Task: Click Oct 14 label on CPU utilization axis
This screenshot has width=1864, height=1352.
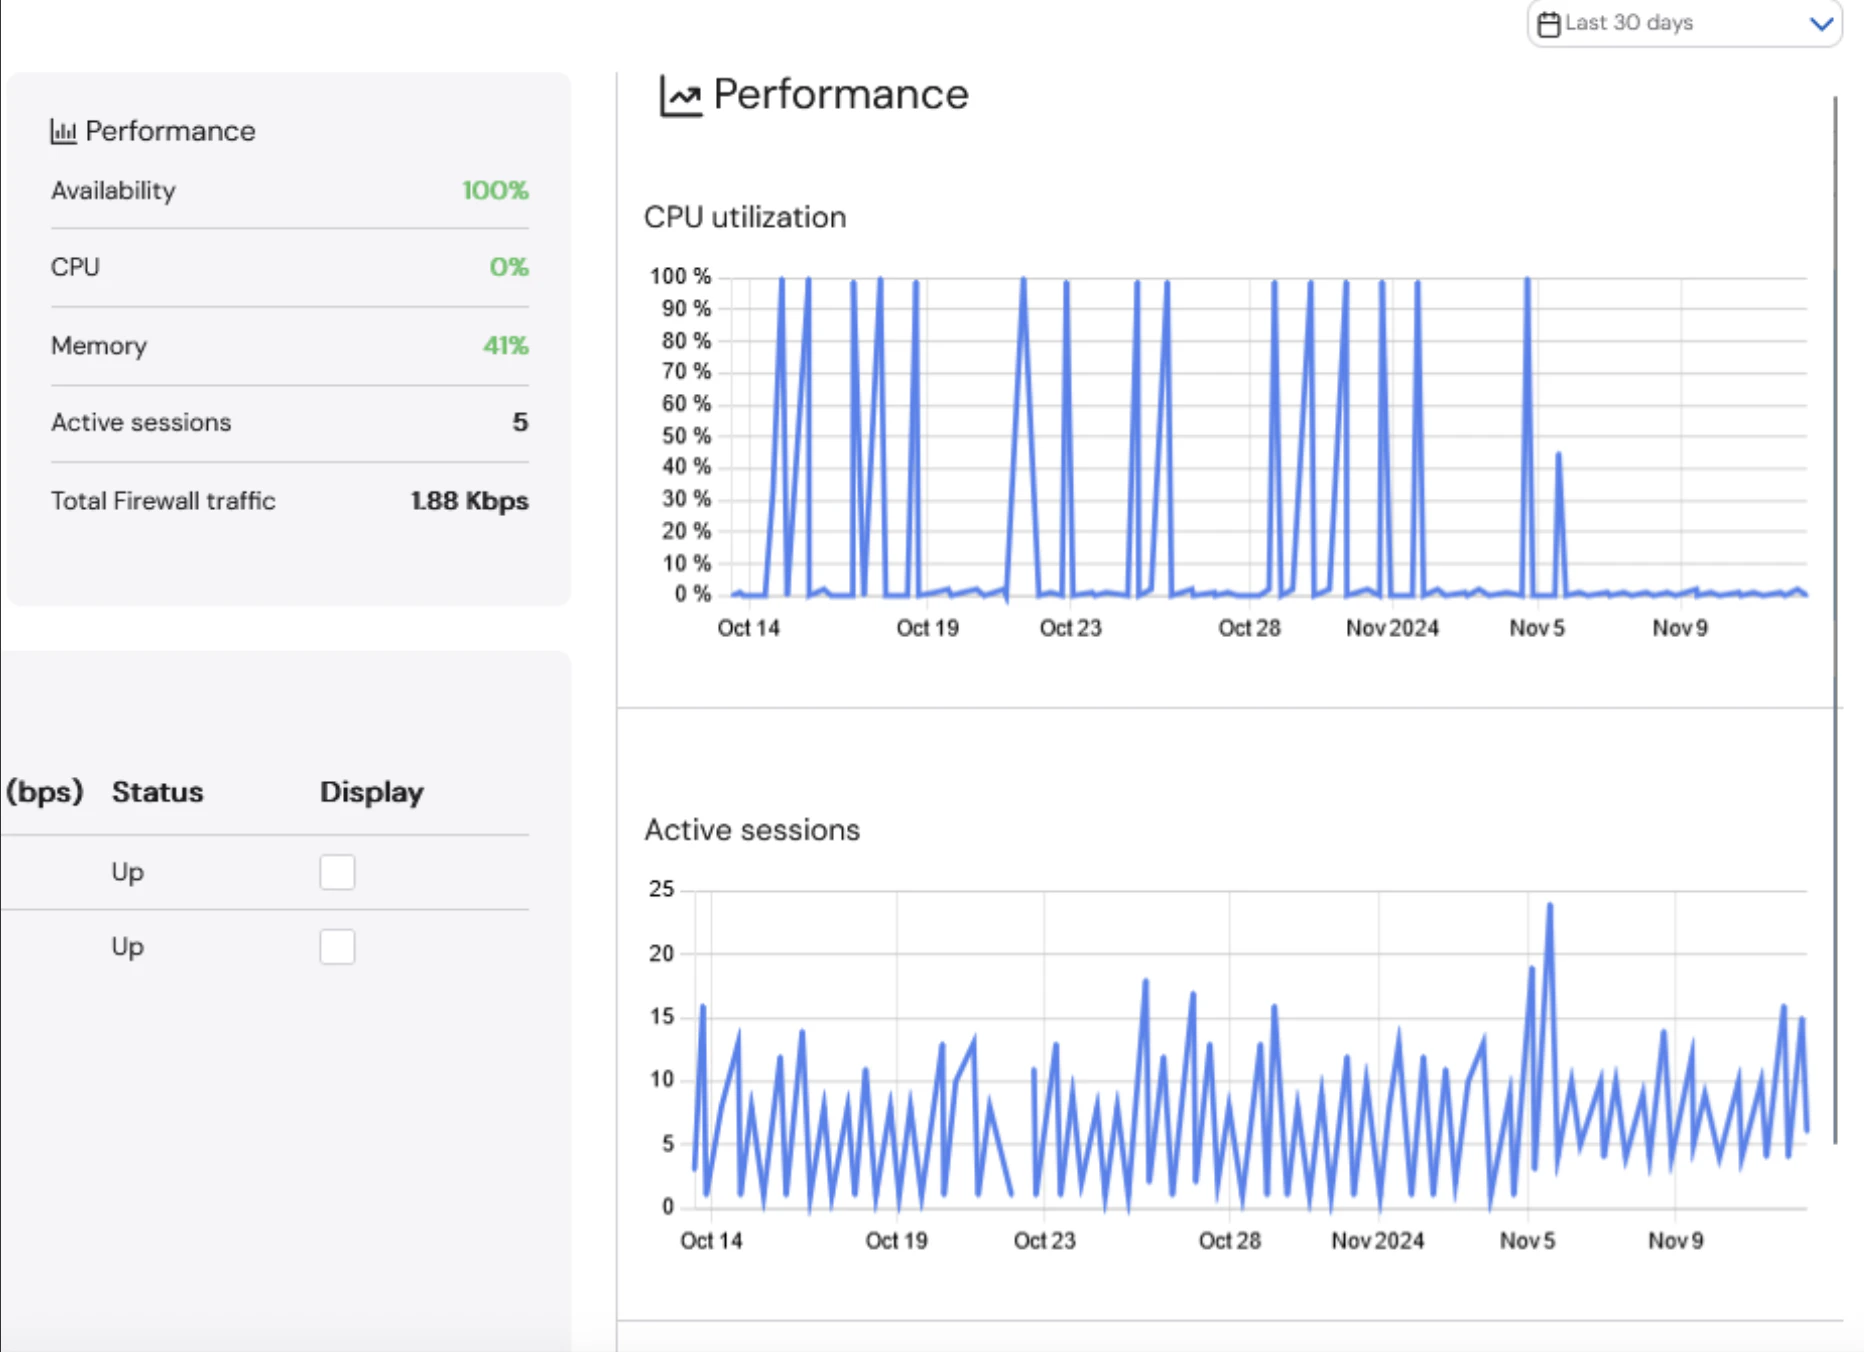Action: (748, 628)
